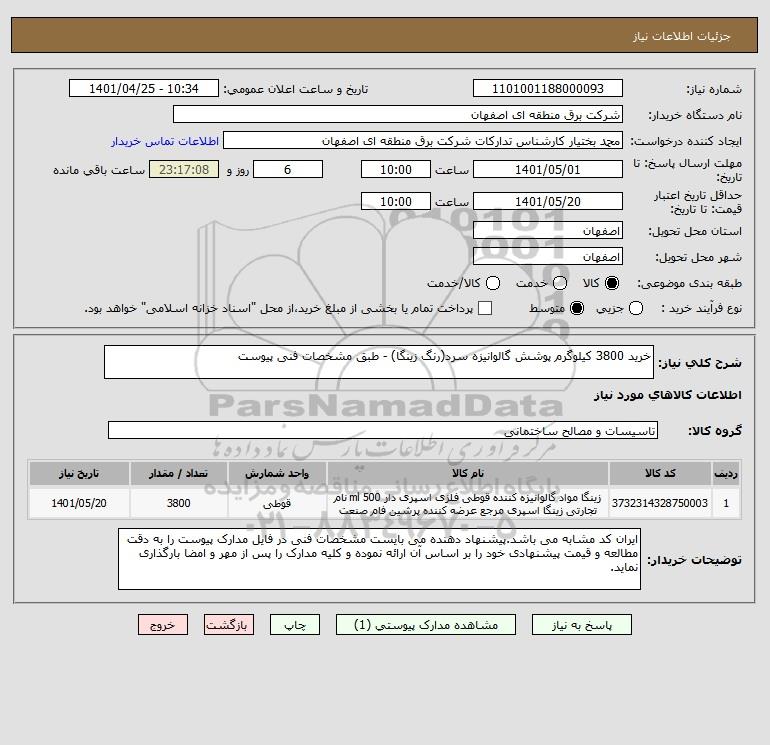Click the اطلاعات کالاهای مورد نیاز heading
Screen dimensions: 770x745
click(x=668, y=395)
